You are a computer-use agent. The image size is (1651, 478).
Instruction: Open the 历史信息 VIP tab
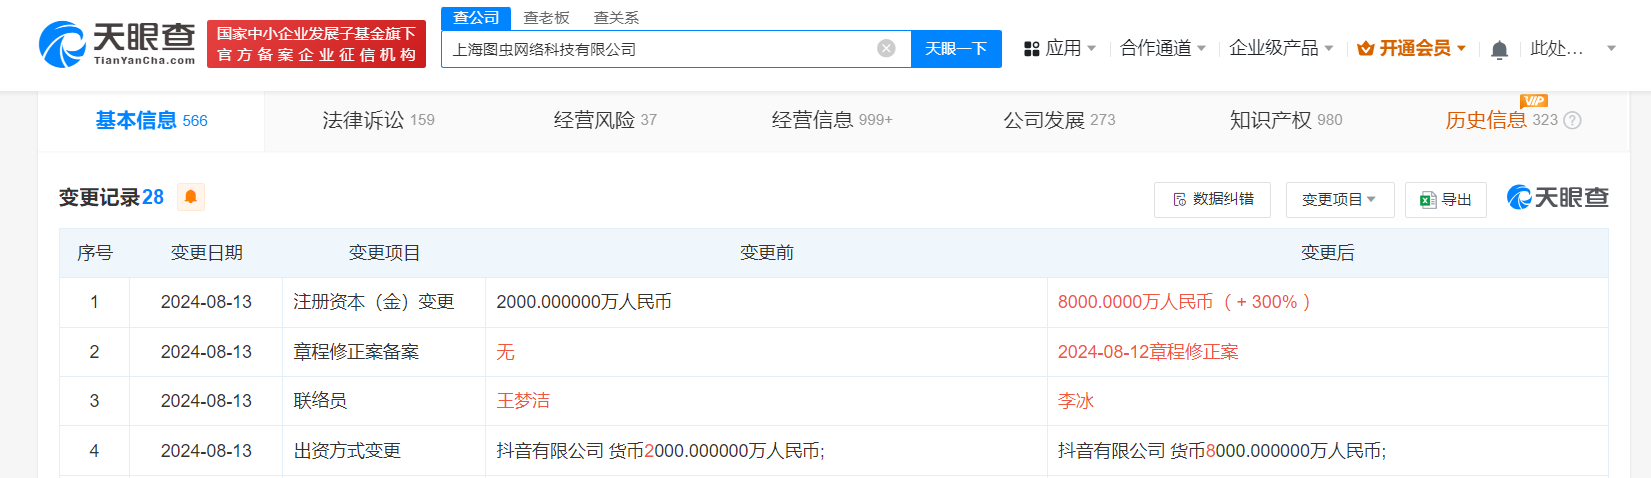pyautogui.click(x=1502, y=121)
